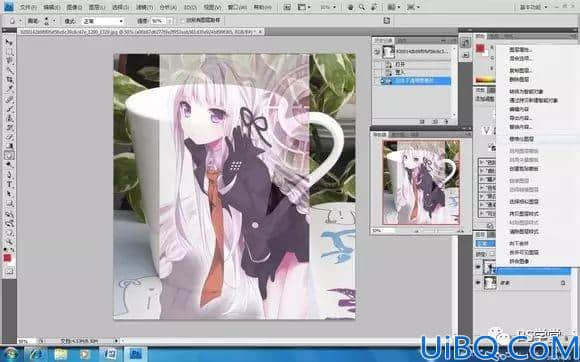
Task: Select the Gradient tool
Action: coord(9,146)
